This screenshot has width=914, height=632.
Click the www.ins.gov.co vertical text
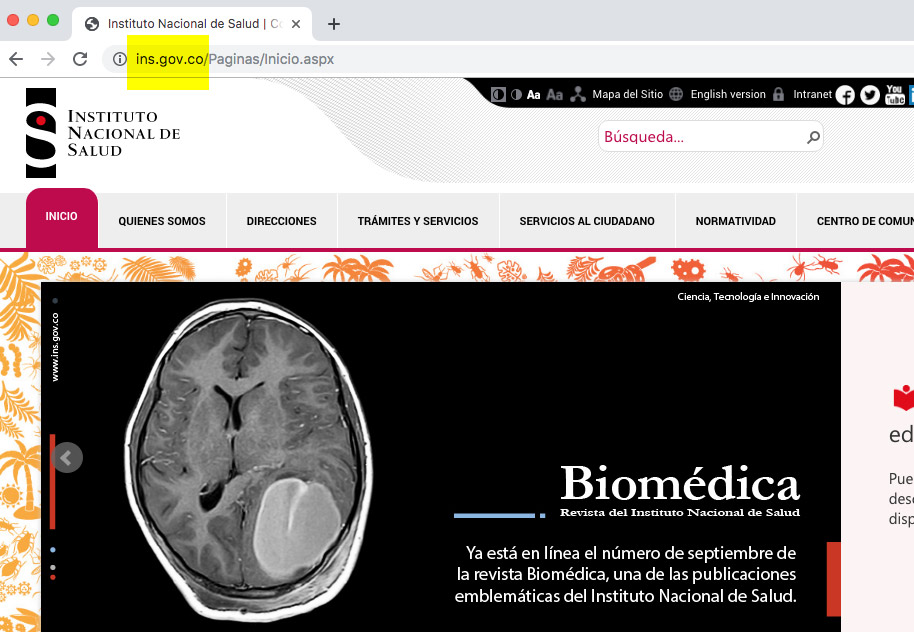click(x=55, y=347)
